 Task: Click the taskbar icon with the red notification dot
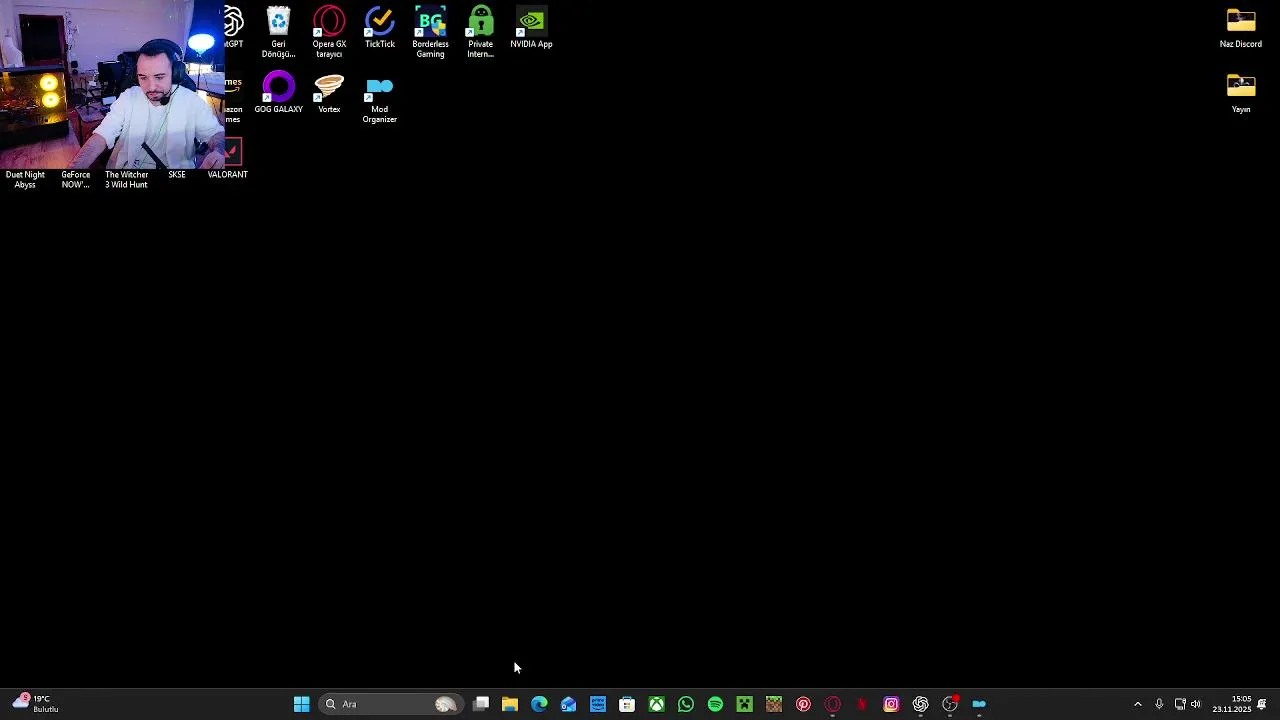tap(950, 704)
